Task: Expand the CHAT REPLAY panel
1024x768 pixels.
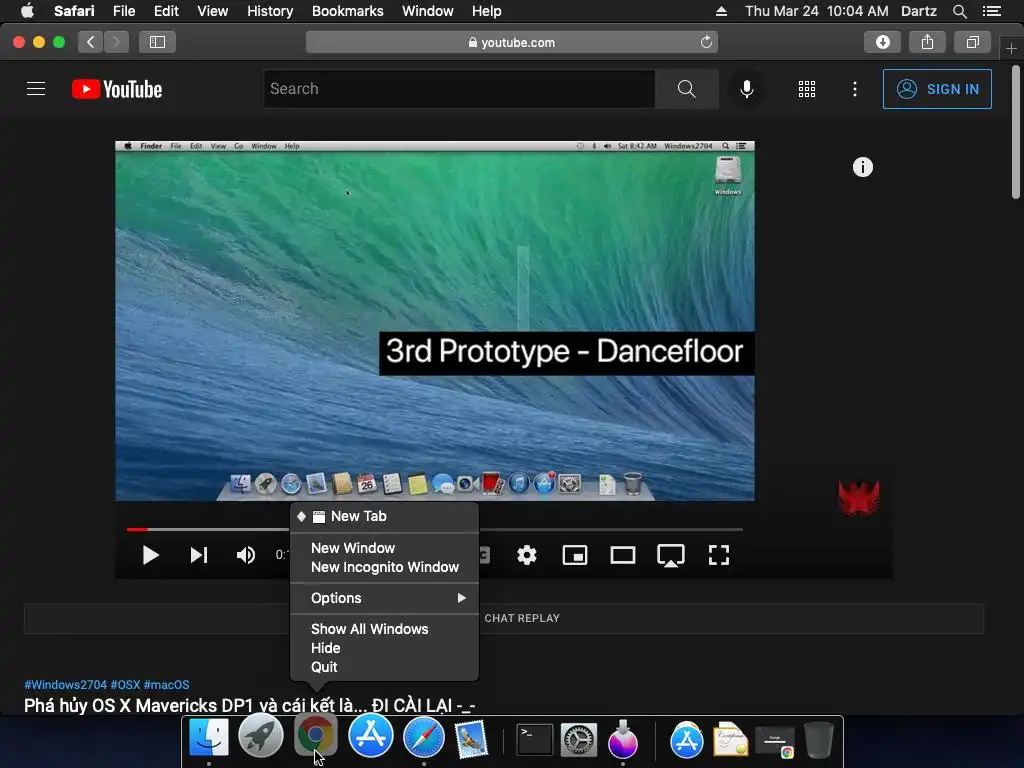Action: pos(504,618)
